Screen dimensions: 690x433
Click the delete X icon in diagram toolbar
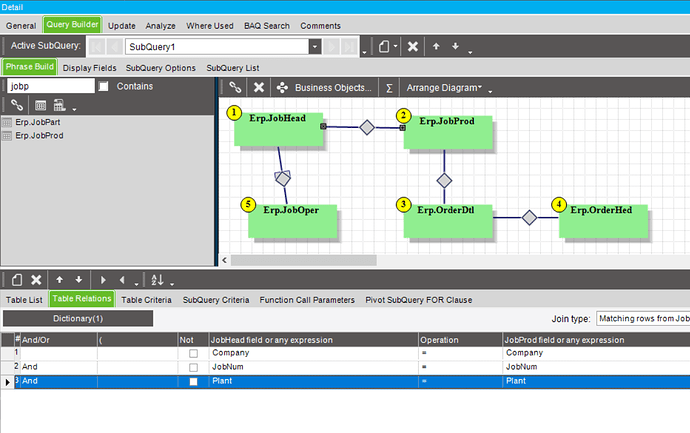coord(259,88)
